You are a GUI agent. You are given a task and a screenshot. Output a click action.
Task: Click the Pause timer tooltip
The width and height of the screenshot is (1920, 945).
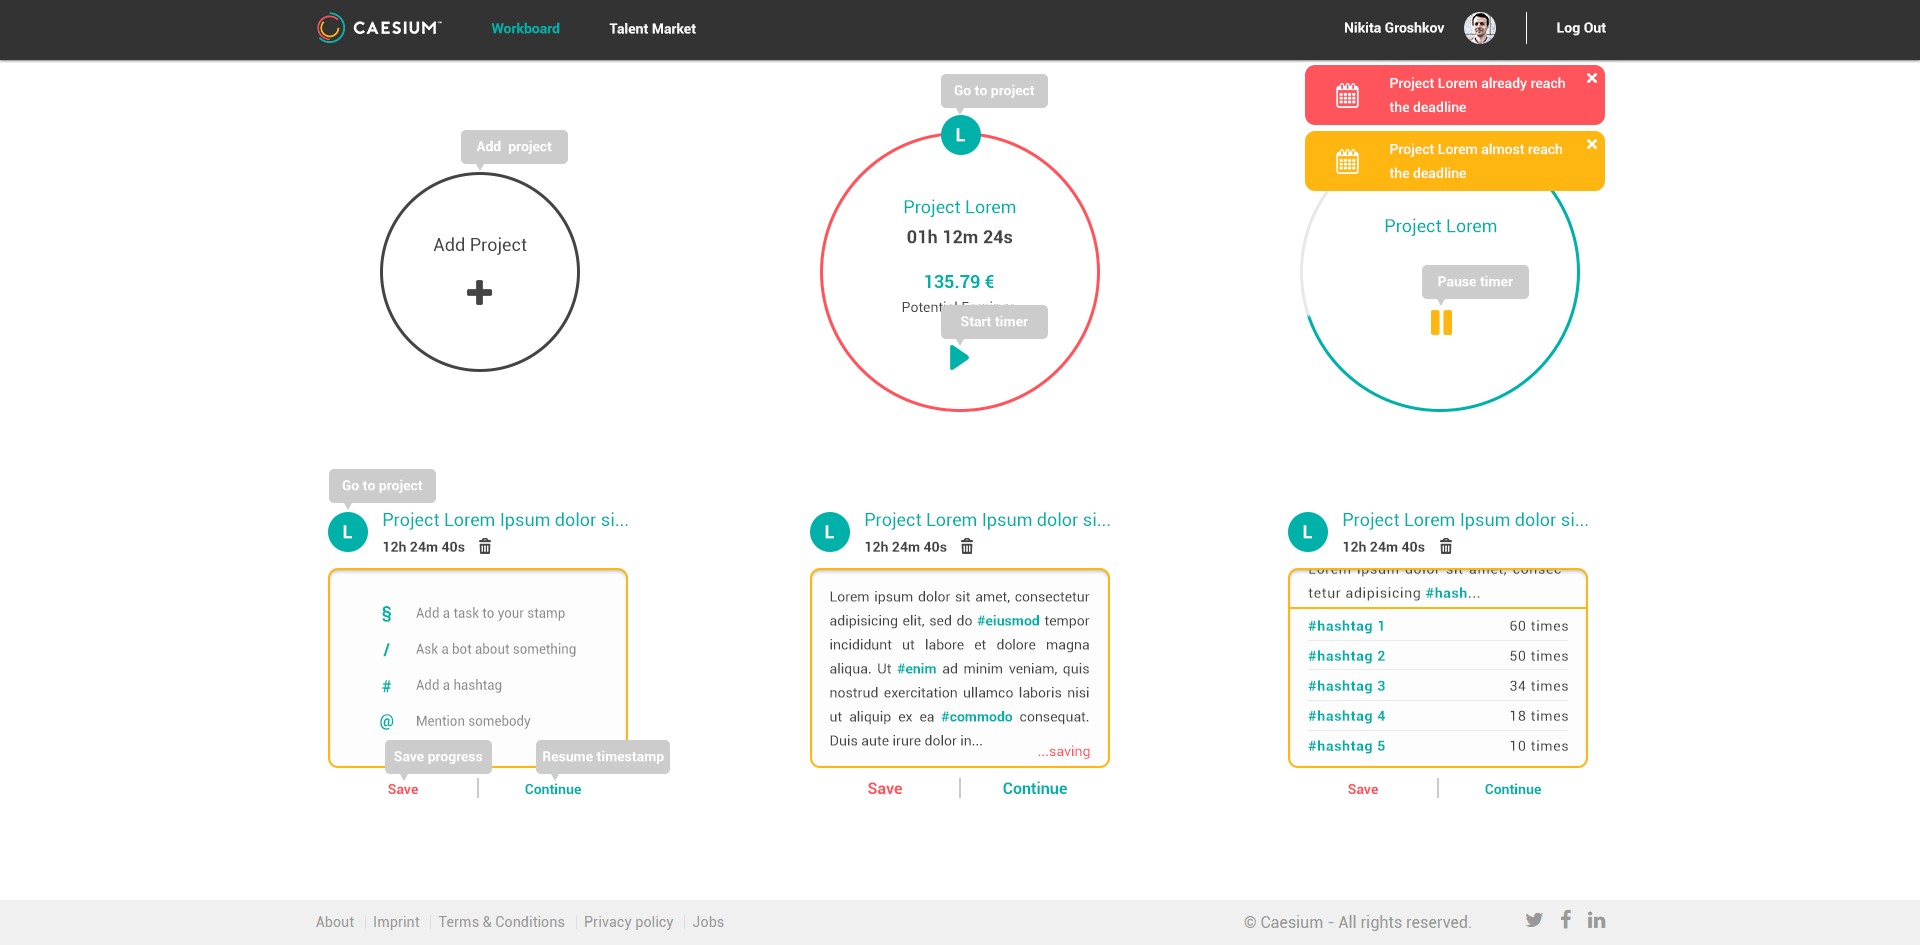[1475, 282]
